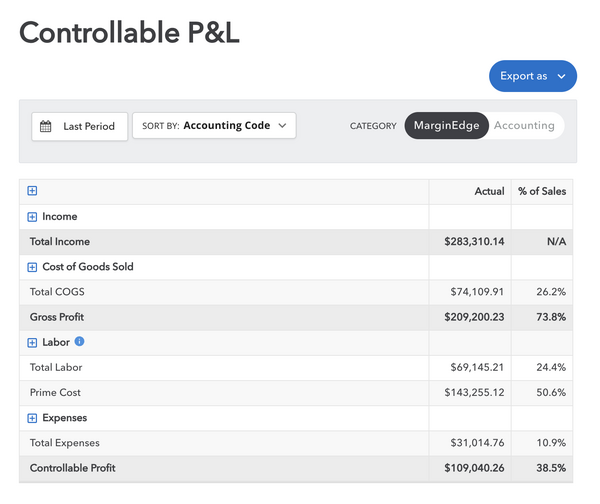The width and height of the screenshot is (600, 504).
Task: Open the Sort By Accounting Code dropdown
Action: coord(214,126)
